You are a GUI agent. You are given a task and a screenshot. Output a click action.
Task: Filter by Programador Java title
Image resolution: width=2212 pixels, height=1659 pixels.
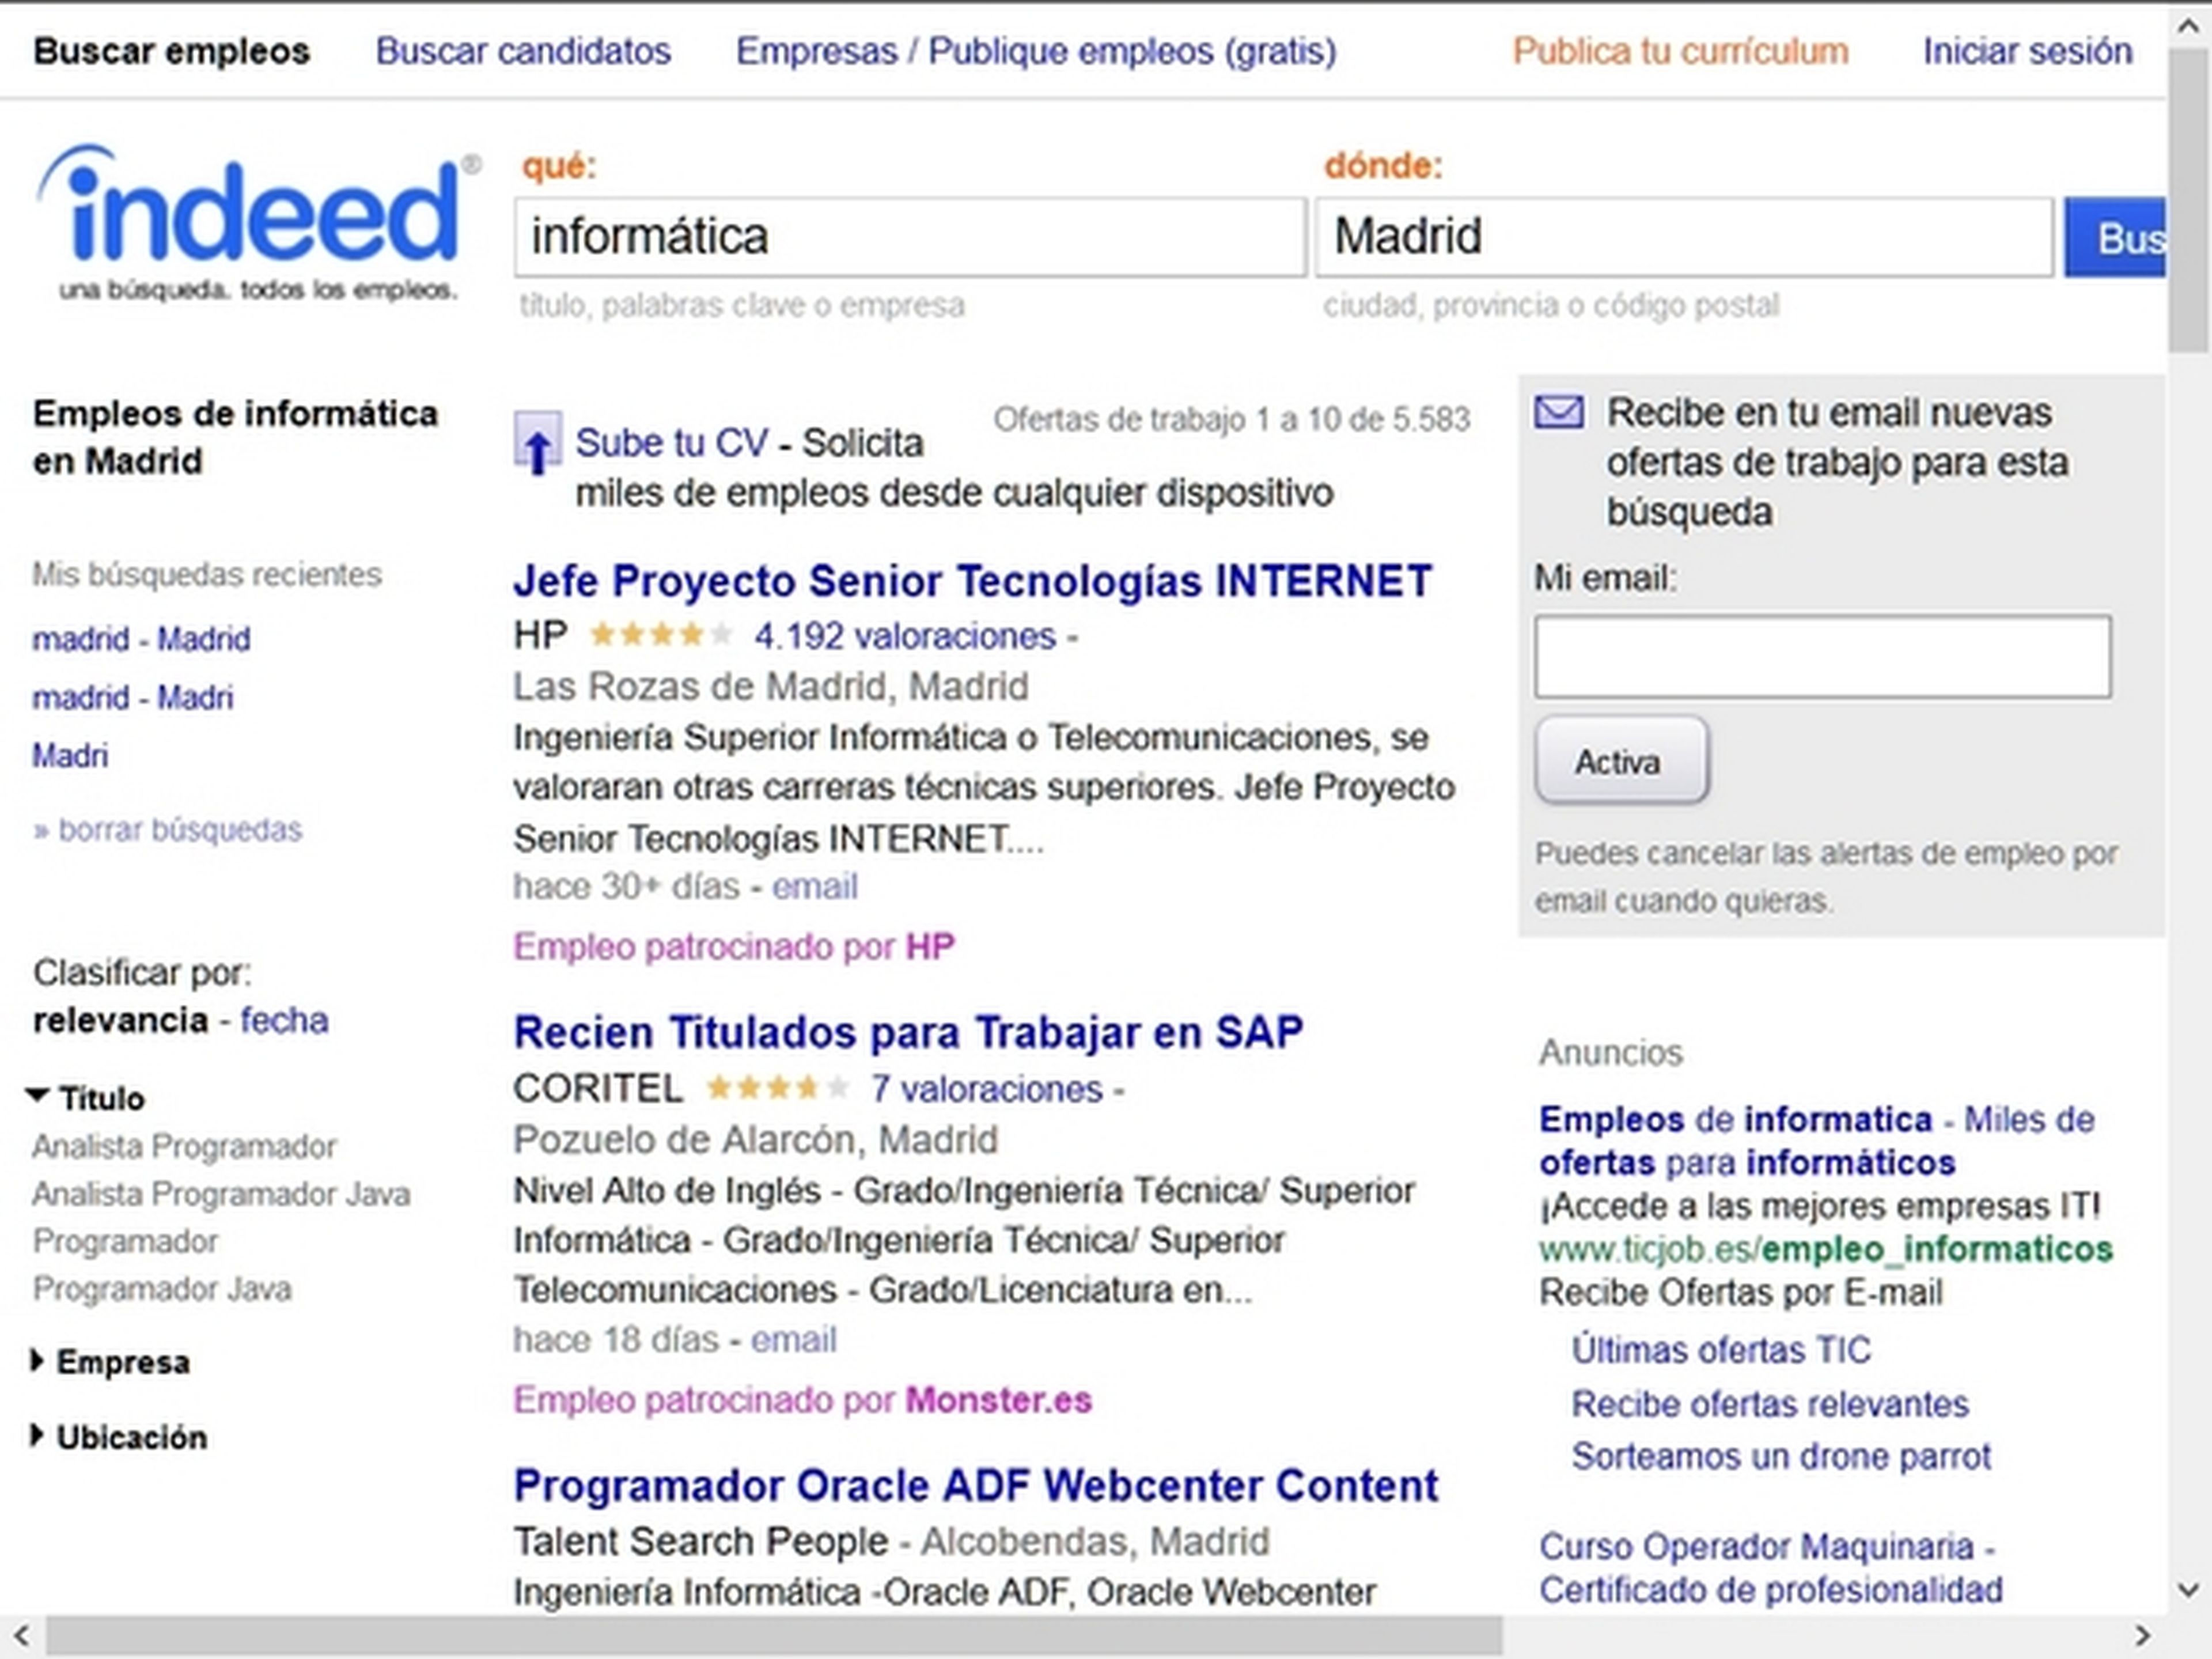[x=162, y=1289]
